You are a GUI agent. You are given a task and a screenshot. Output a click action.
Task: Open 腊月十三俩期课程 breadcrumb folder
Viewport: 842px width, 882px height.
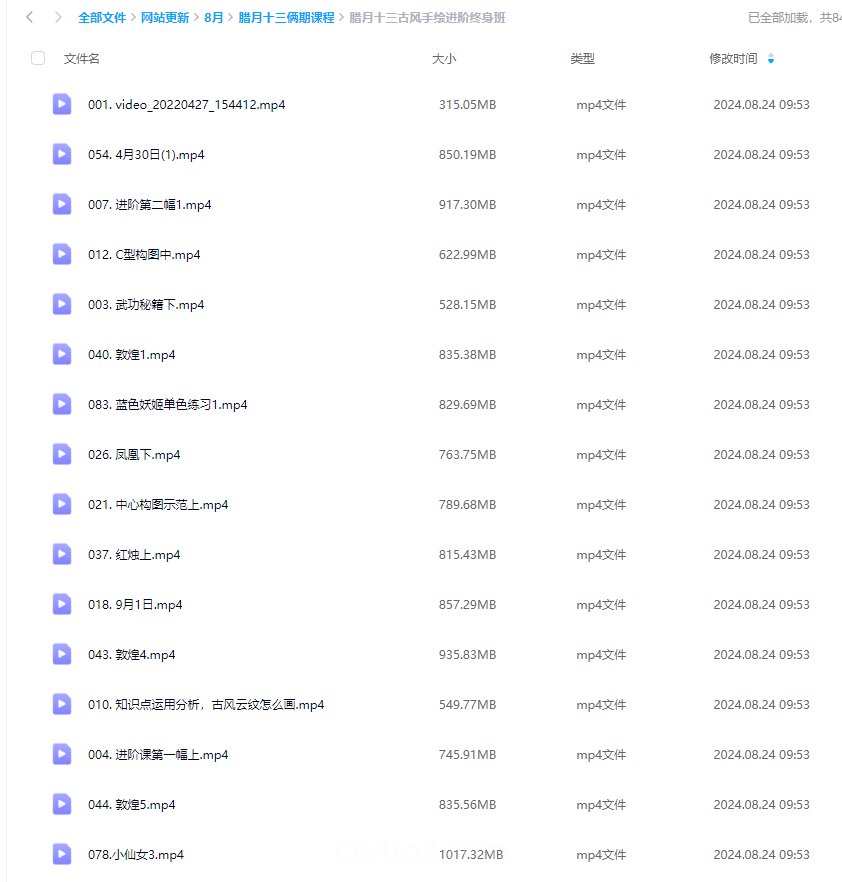[x=286, y=18]
